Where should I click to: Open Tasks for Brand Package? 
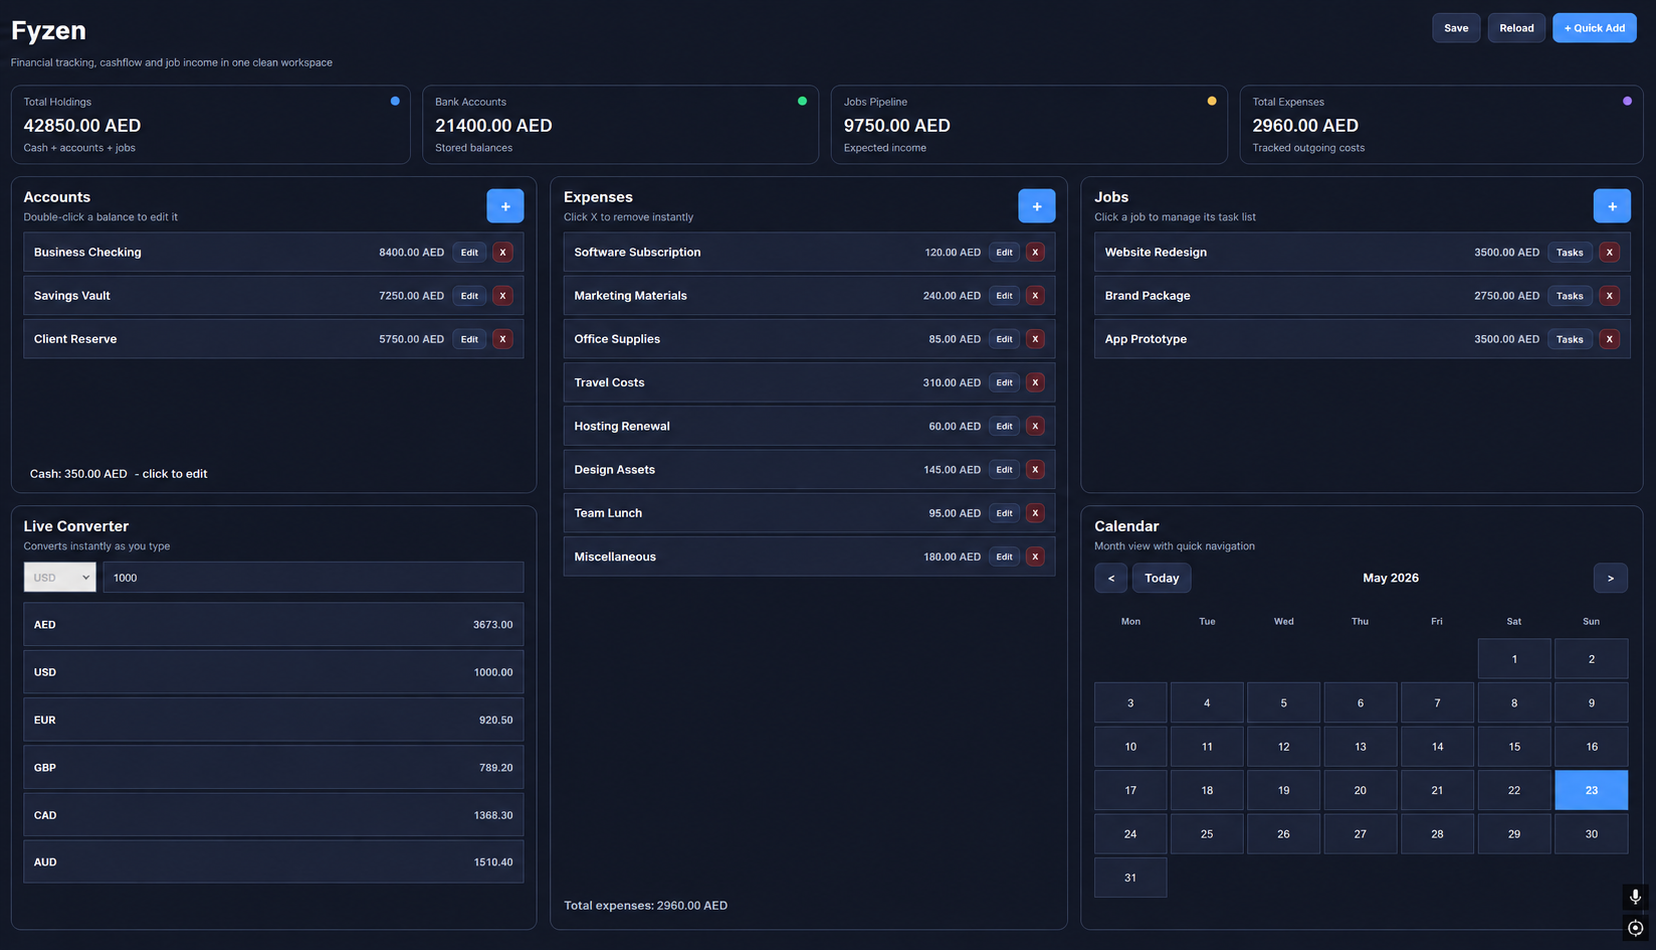pos(1569,296)
